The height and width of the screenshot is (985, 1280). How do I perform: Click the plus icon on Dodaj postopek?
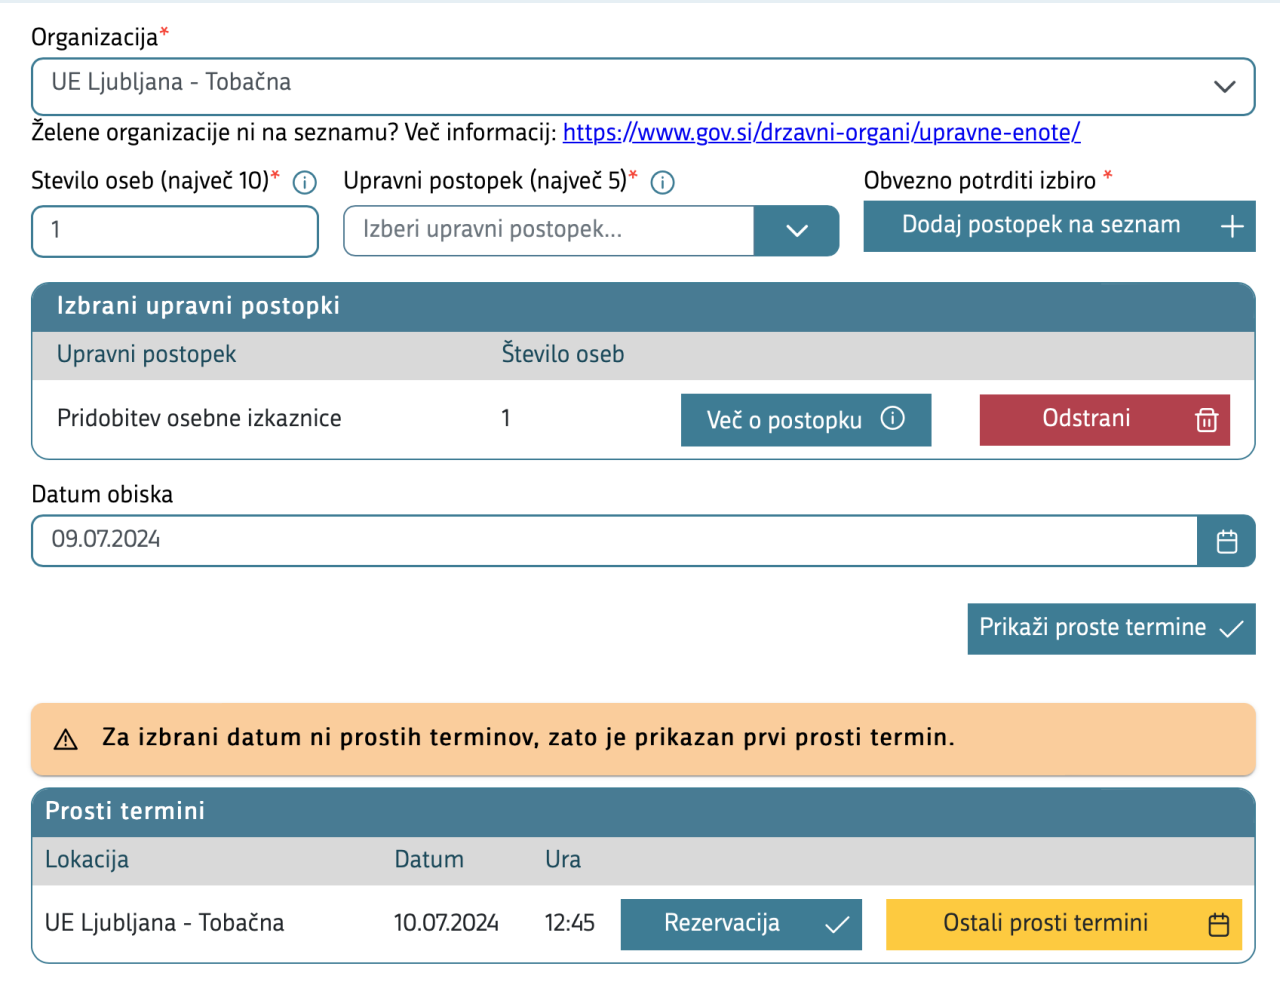[x=1232, y=227]
